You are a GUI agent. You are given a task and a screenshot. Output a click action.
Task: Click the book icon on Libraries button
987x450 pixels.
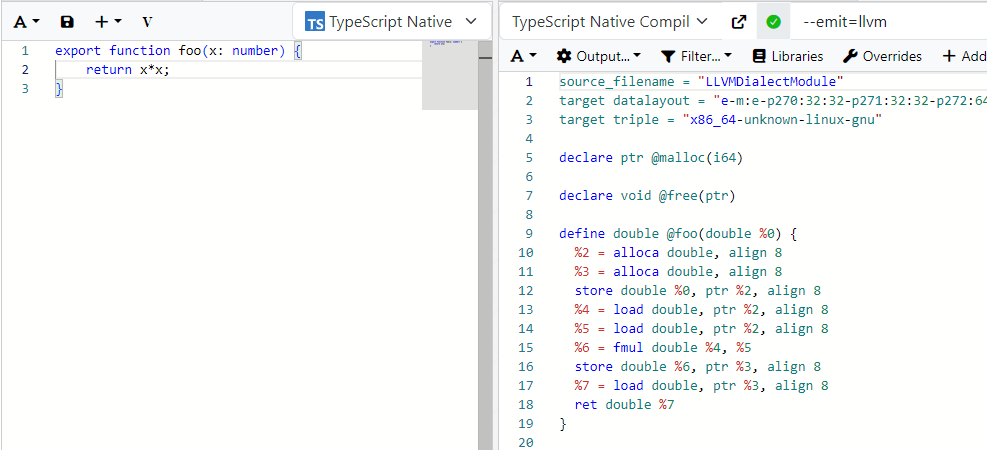coord(759,56)
